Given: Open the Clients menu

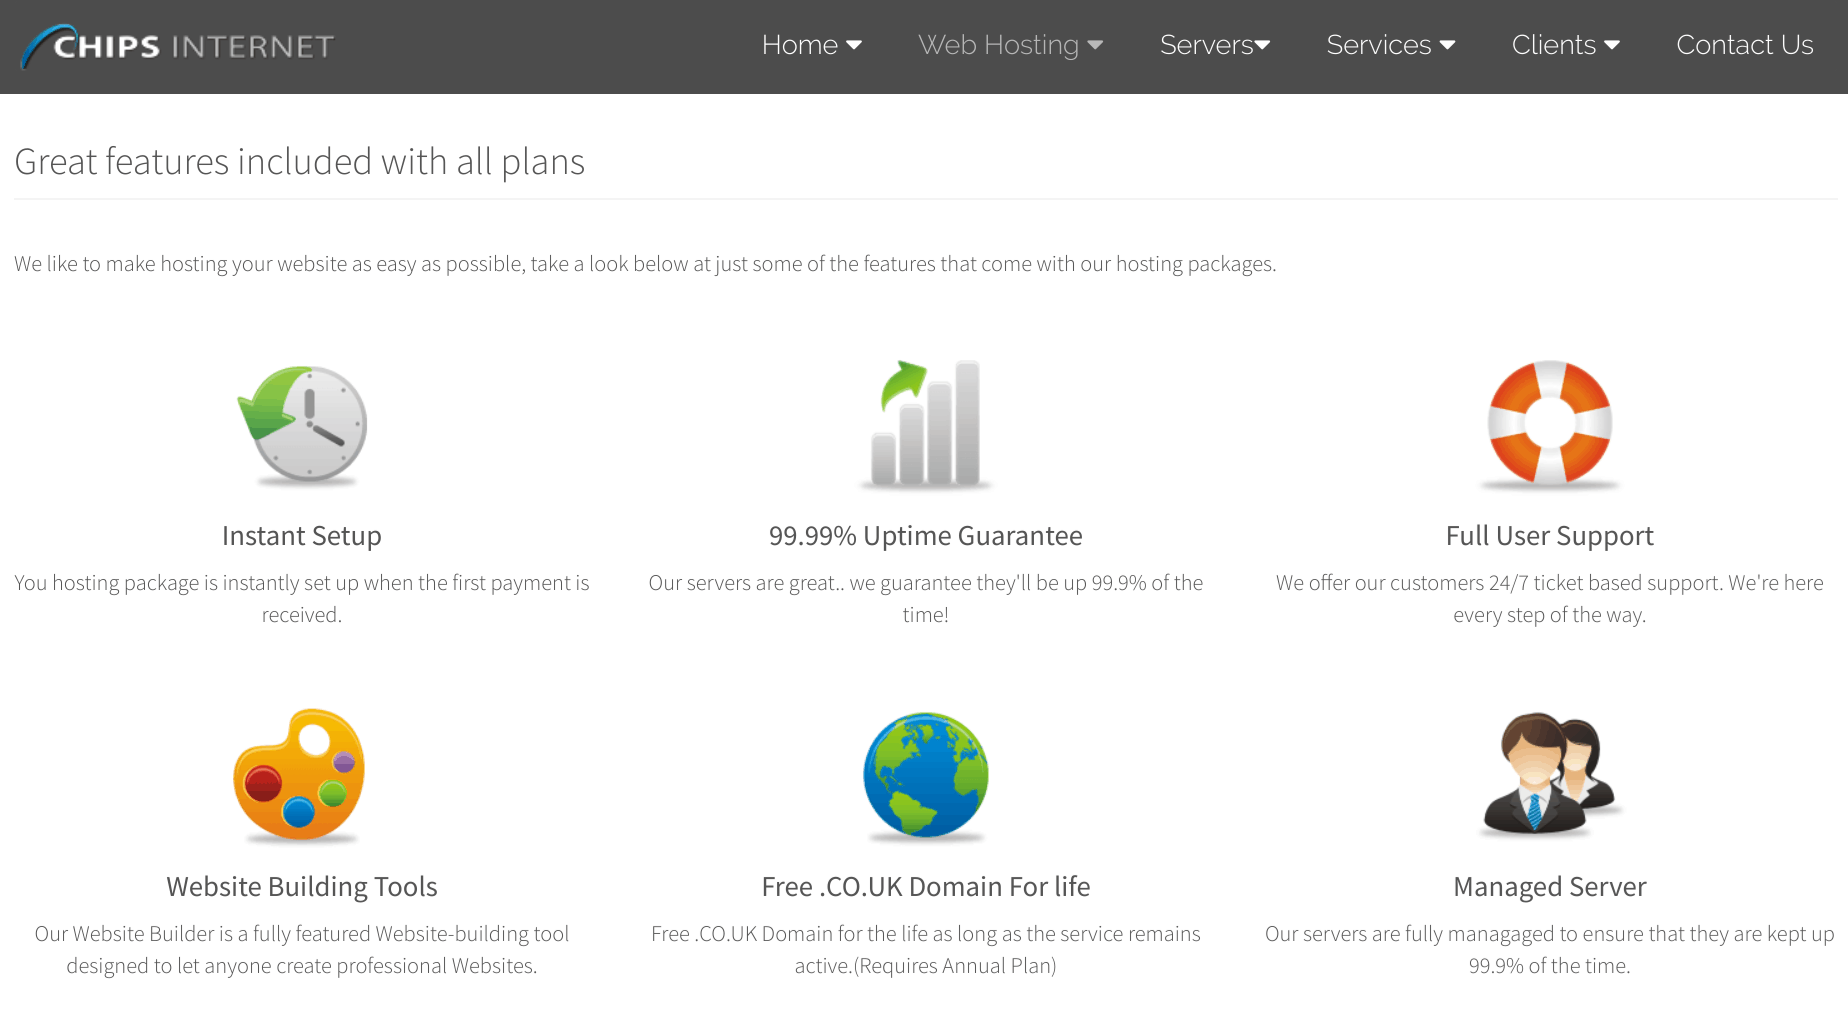Looking at the screenshot, I should coord(1565,45).
